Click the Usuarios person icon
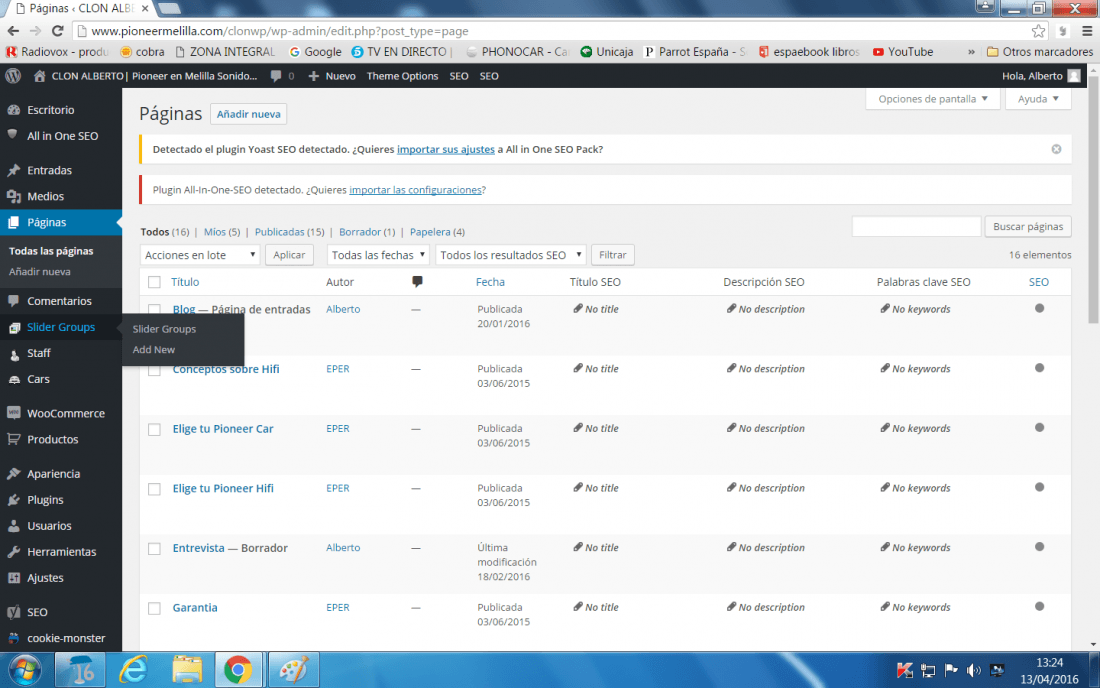Image resolution: width=1100 pixels, height=688 pixels. pyautogui.click(x=14, y=525)
